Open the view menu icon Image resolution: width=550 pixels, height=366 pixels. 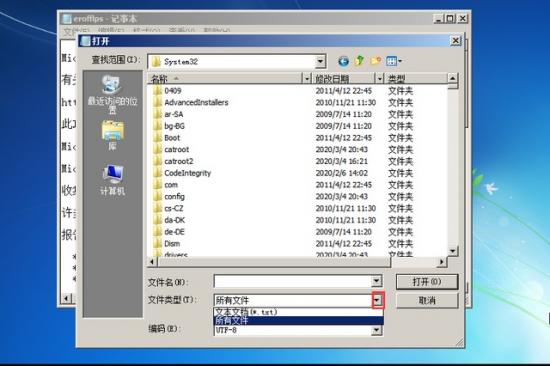pos(394,61)
